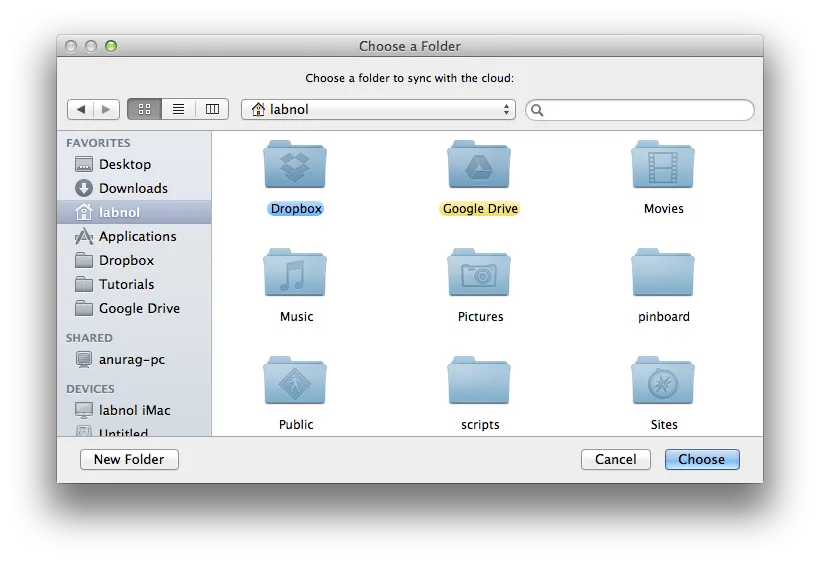Select labnol iMac under Devices
The height and width of the screenshot is (562, 820).
(x=134, y=410)
